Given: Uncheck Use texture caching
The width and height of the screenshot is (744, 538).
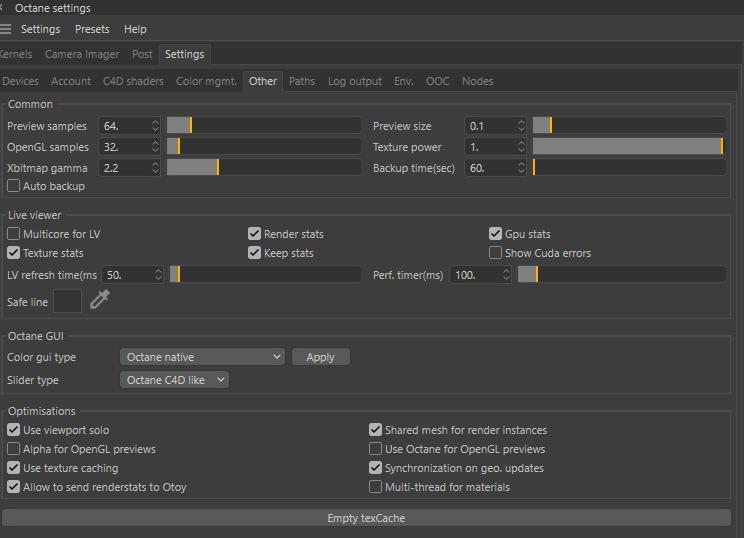Looking at the screenshot, I should [13, 468].
